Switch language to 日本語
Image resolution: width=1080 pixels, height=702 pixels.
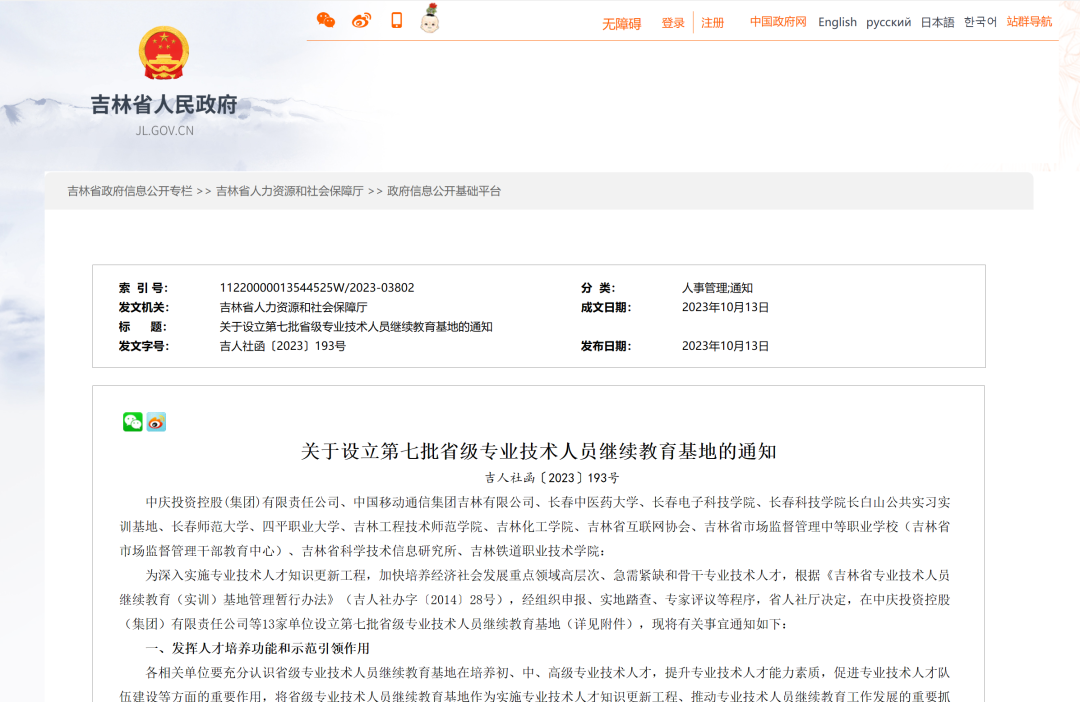(937, 22)
